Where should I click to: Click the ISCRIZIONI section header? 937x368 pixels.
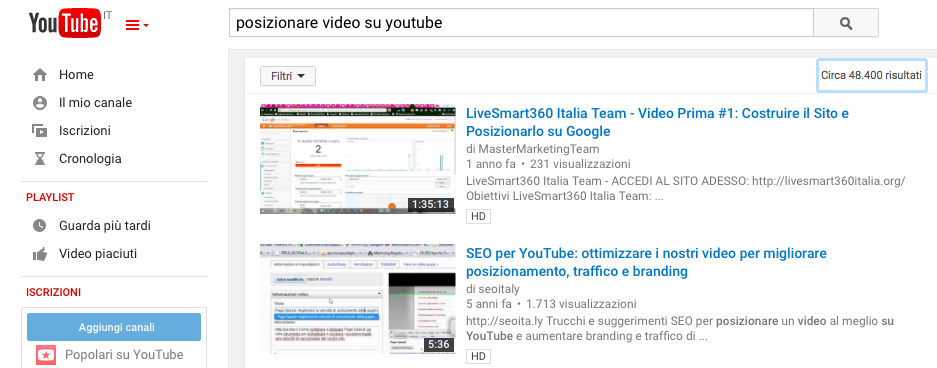(x=54, y=292)
